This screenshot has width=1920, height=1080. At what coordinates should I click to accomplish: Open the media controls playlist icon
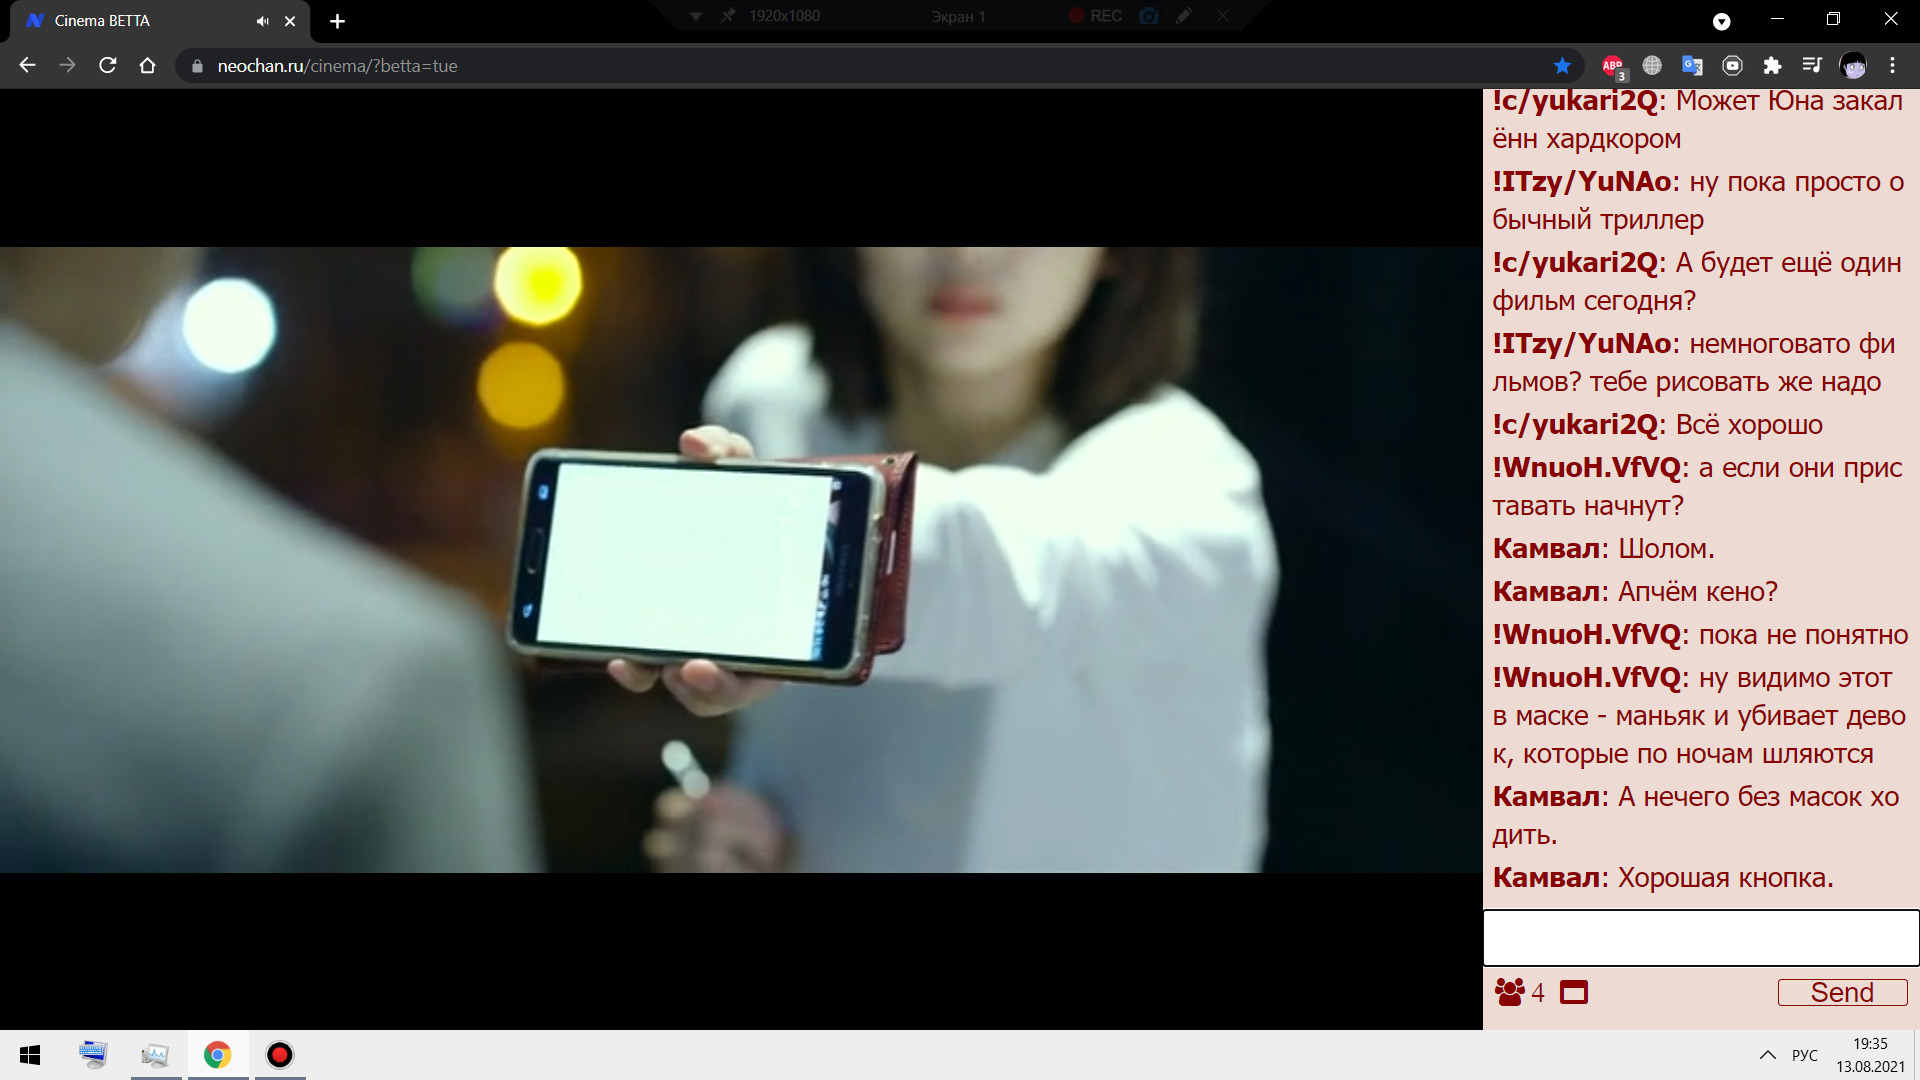(x=1812, y=66)
